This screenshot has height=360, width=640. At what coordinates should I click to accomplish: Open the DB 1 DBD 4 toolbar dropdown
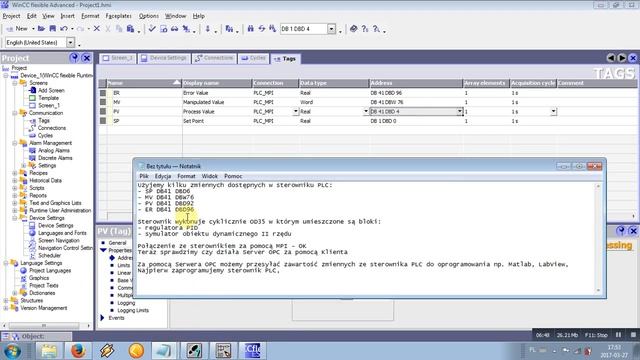pos(331,29)
